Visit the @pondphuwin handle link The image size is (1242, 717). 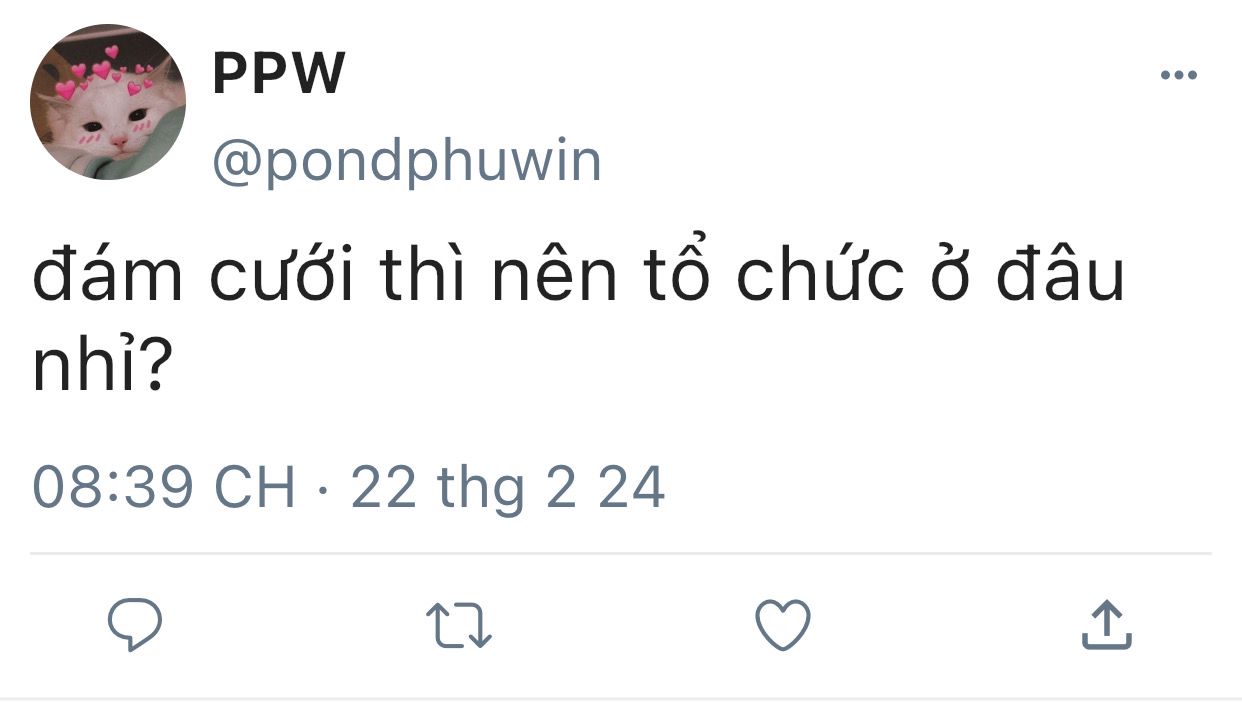pyautogui.click(x=407, y=162)
